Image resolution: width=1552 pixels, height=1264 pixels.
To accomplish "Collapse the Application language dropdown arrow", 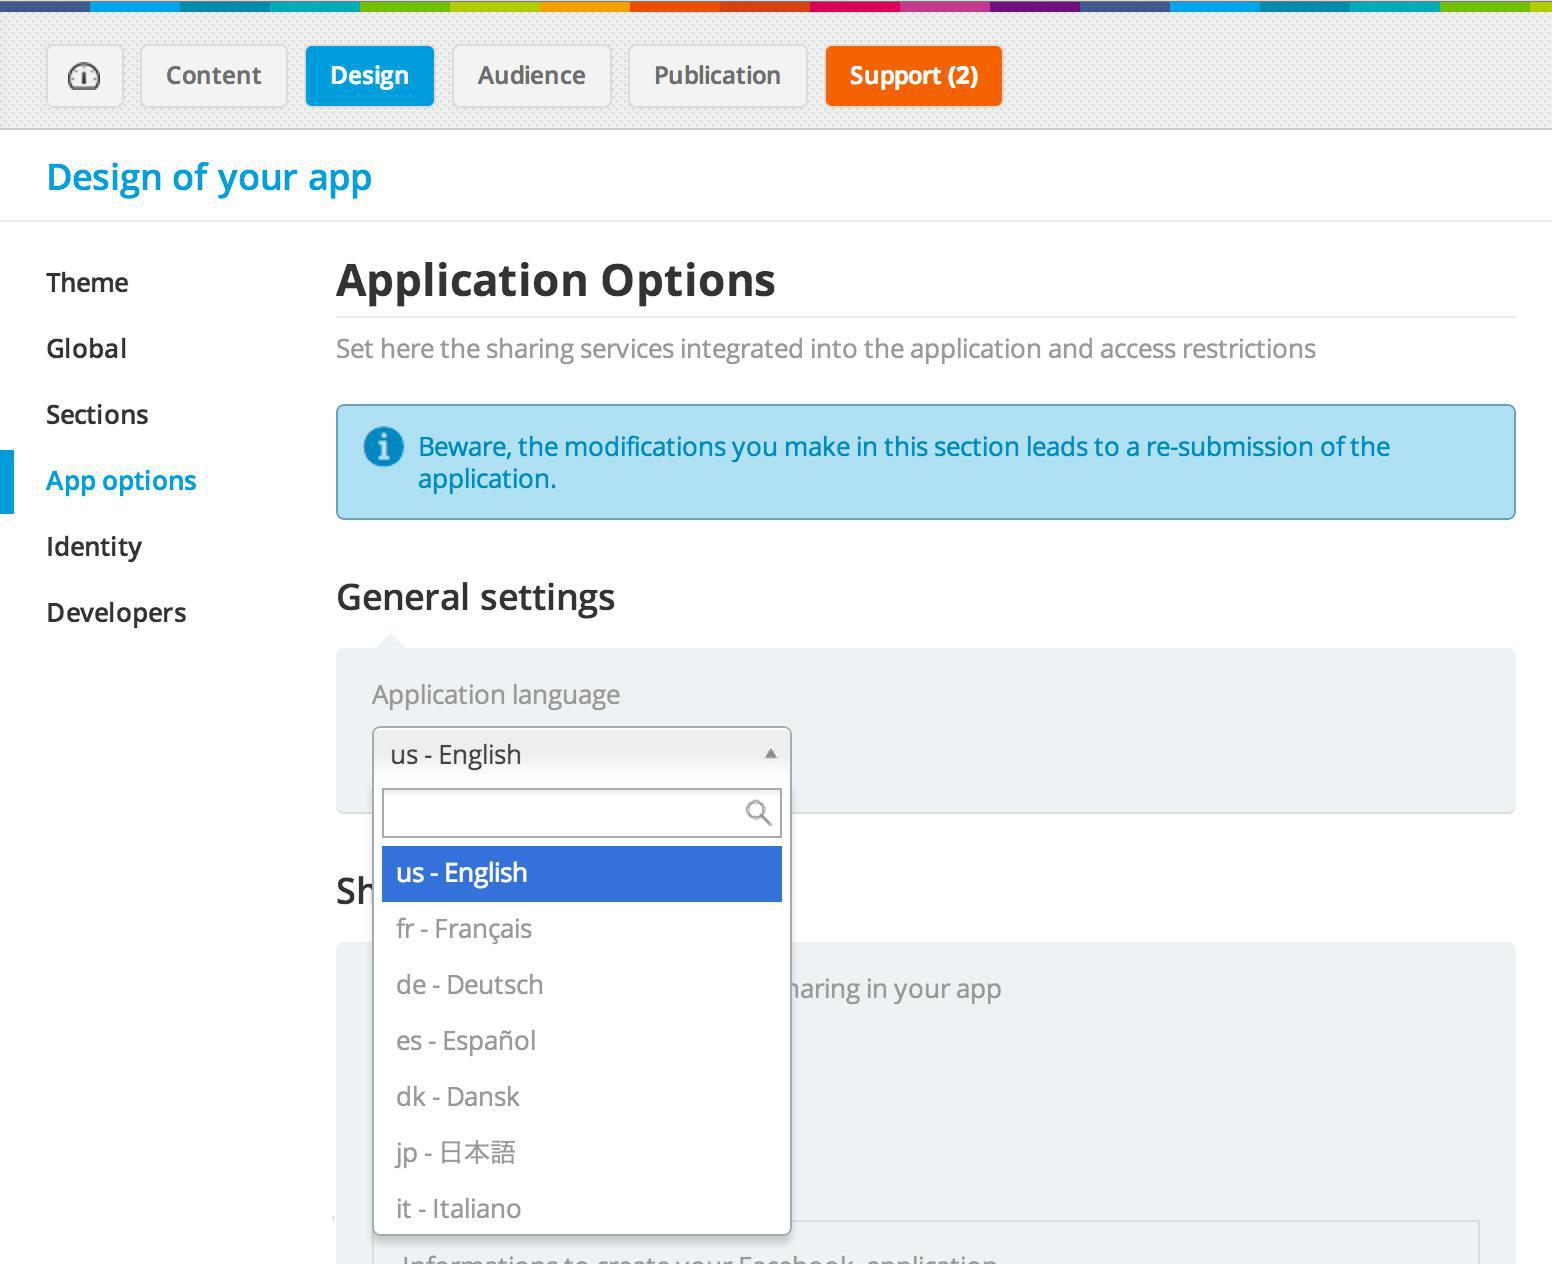I will [769, 754].
